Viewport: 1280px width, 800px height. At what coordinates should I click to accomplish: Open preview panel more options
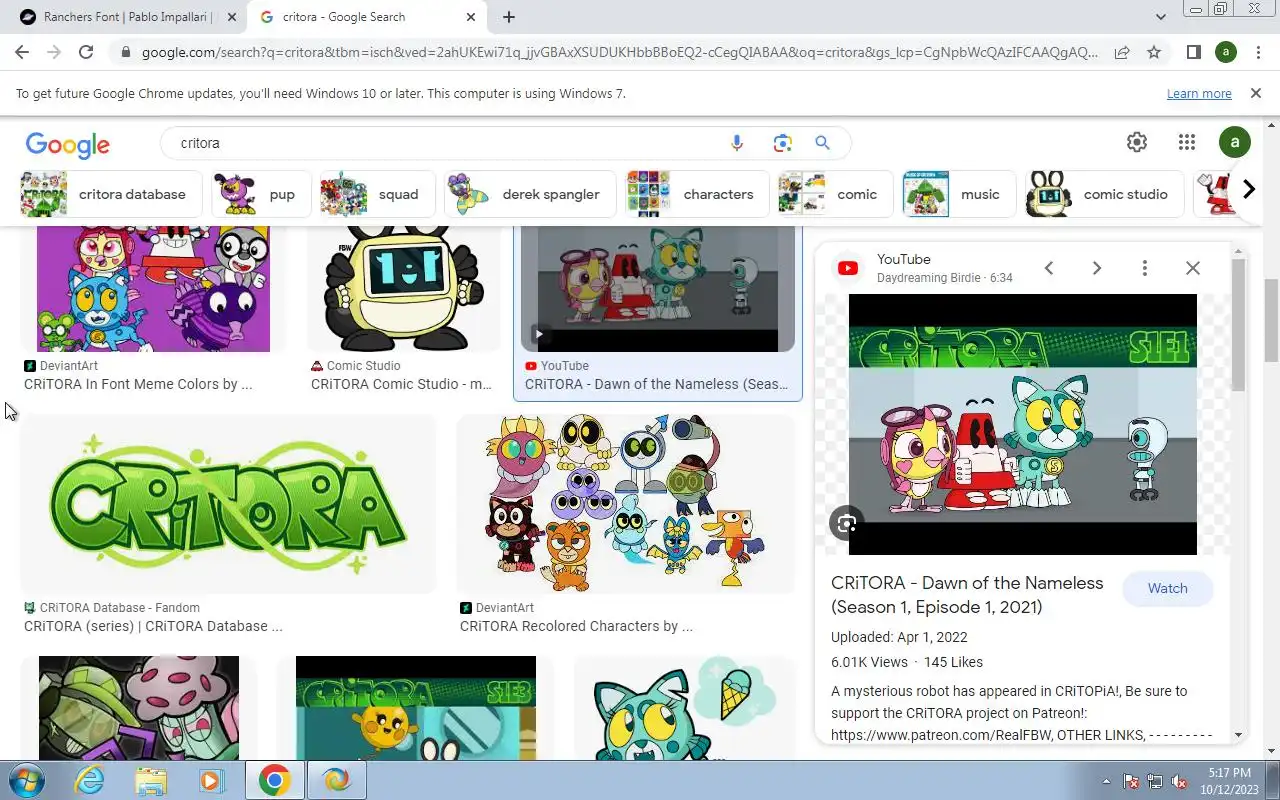coord(1145,268)
